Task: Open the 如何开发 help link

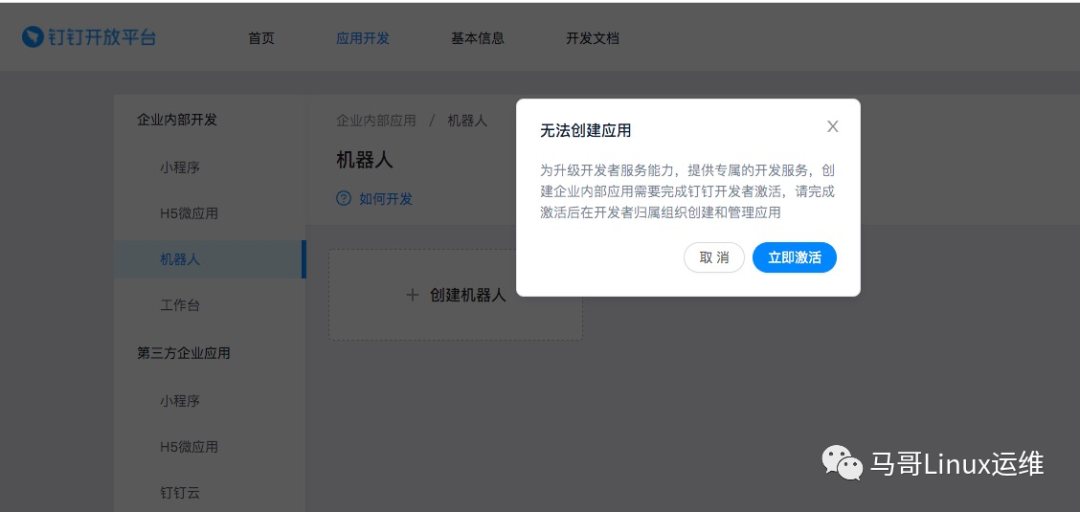Action: [x=386, y=199]
